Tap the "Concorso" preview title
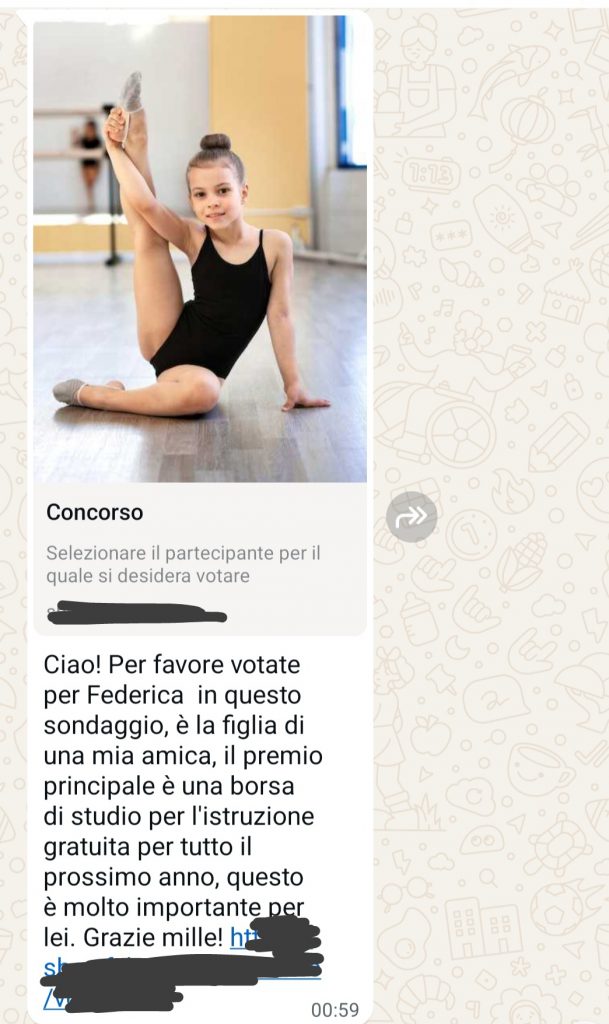 point(95,513)
